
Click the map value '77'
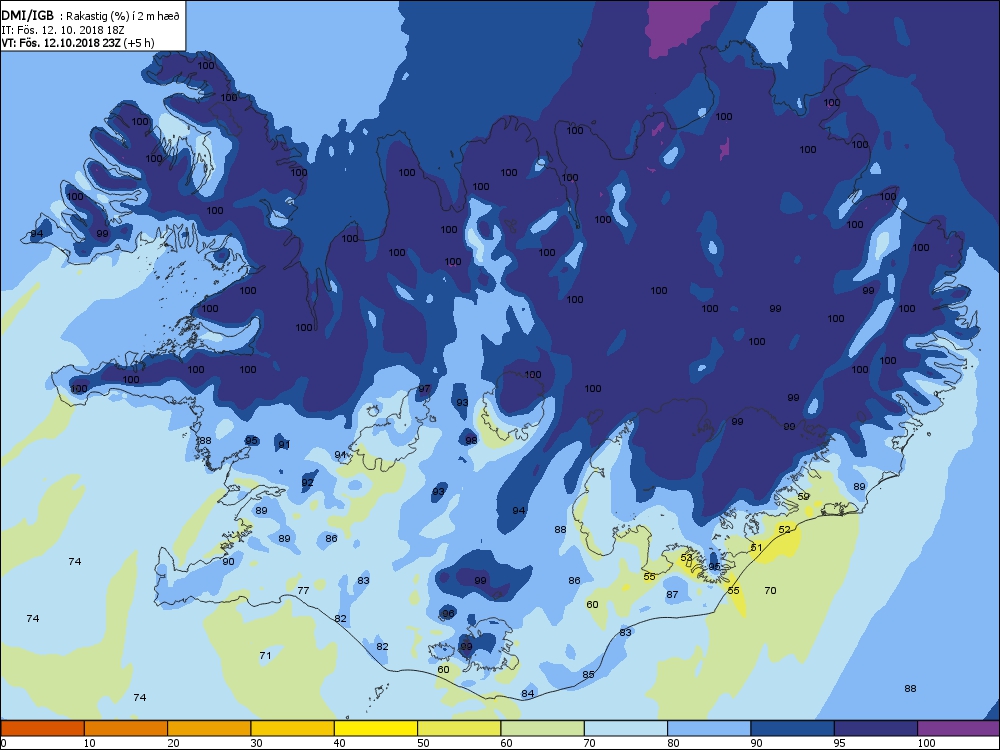(303, 590)
